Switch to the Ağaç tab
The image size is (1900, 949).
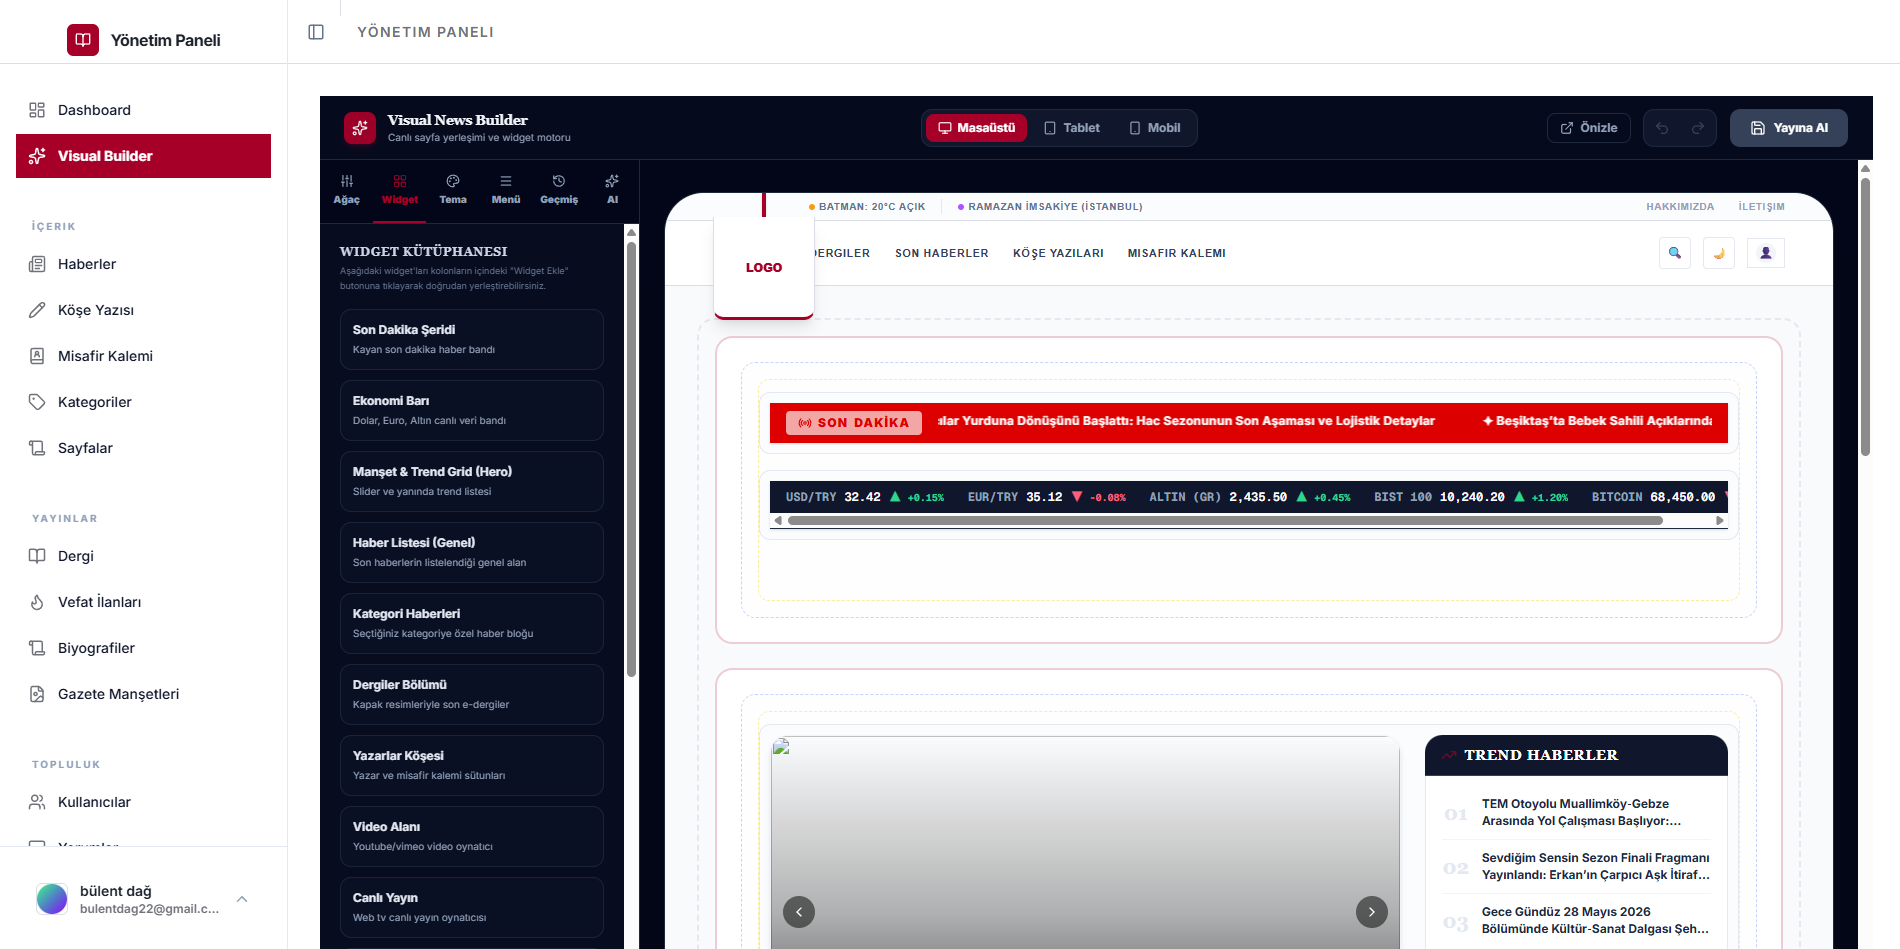tap(347, 190)
